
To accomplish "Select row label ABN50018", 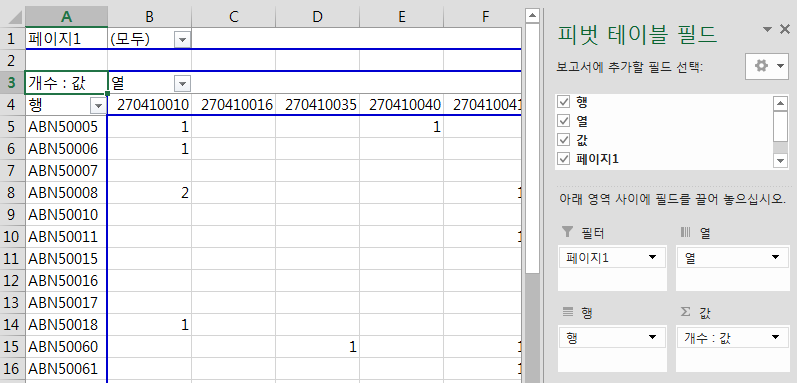I will [66, 325].
